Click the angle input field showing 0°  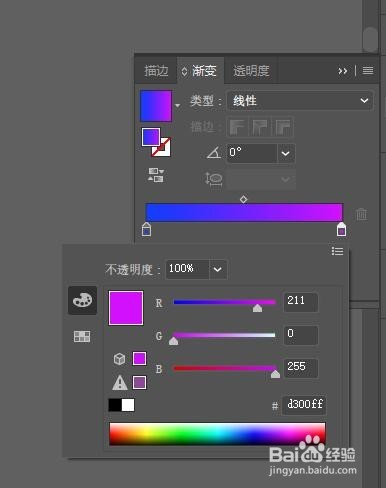point(252,153)
